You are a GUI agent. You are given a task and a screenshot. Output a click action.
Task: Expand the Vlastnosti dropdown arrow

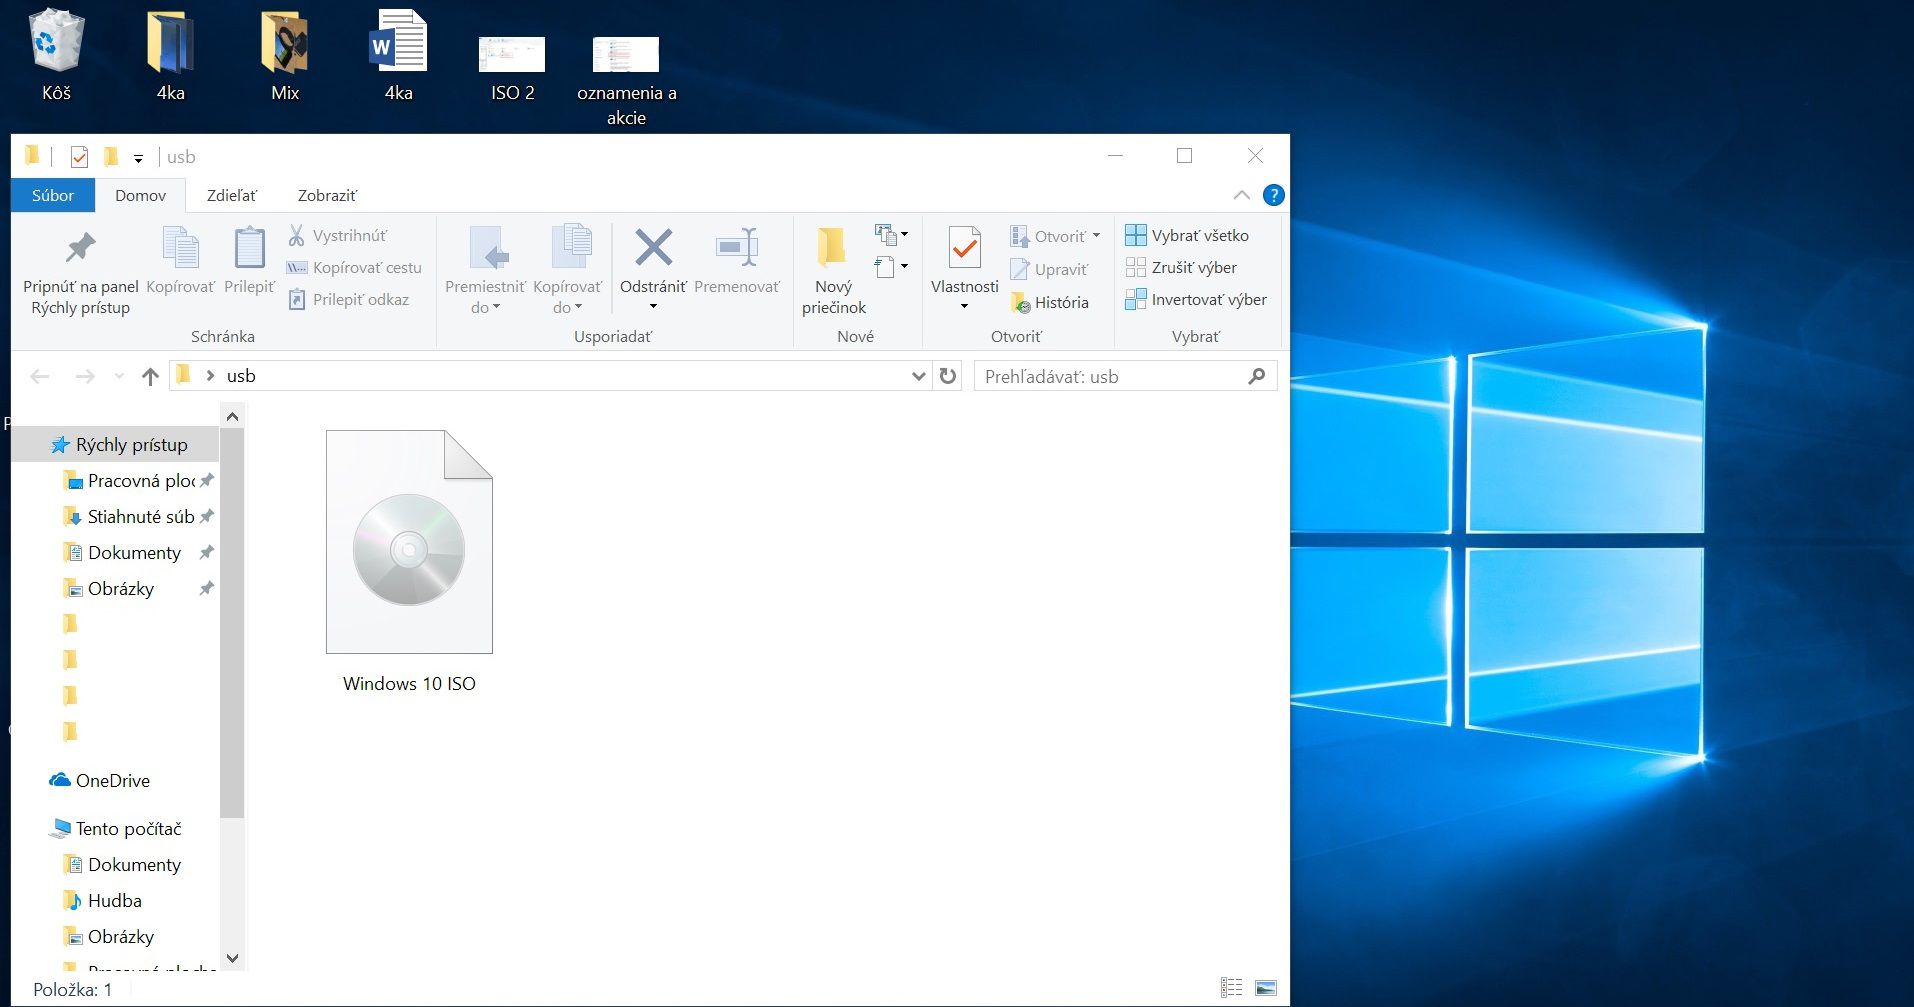coord(965,307)
